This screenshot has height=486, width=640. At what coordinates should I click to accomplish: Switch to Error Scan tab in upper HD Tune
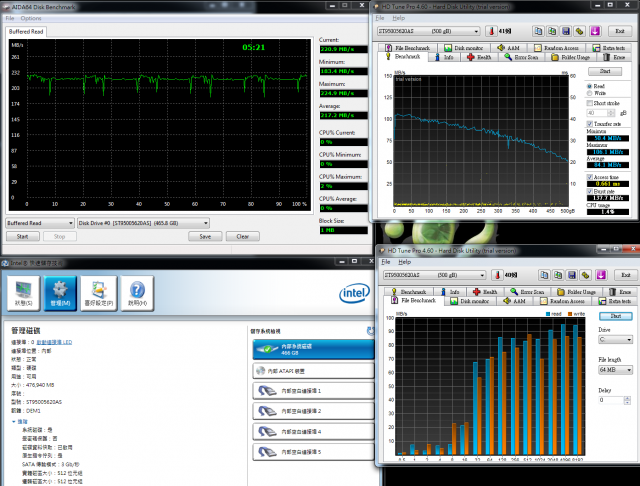click(x=521, y=57)
